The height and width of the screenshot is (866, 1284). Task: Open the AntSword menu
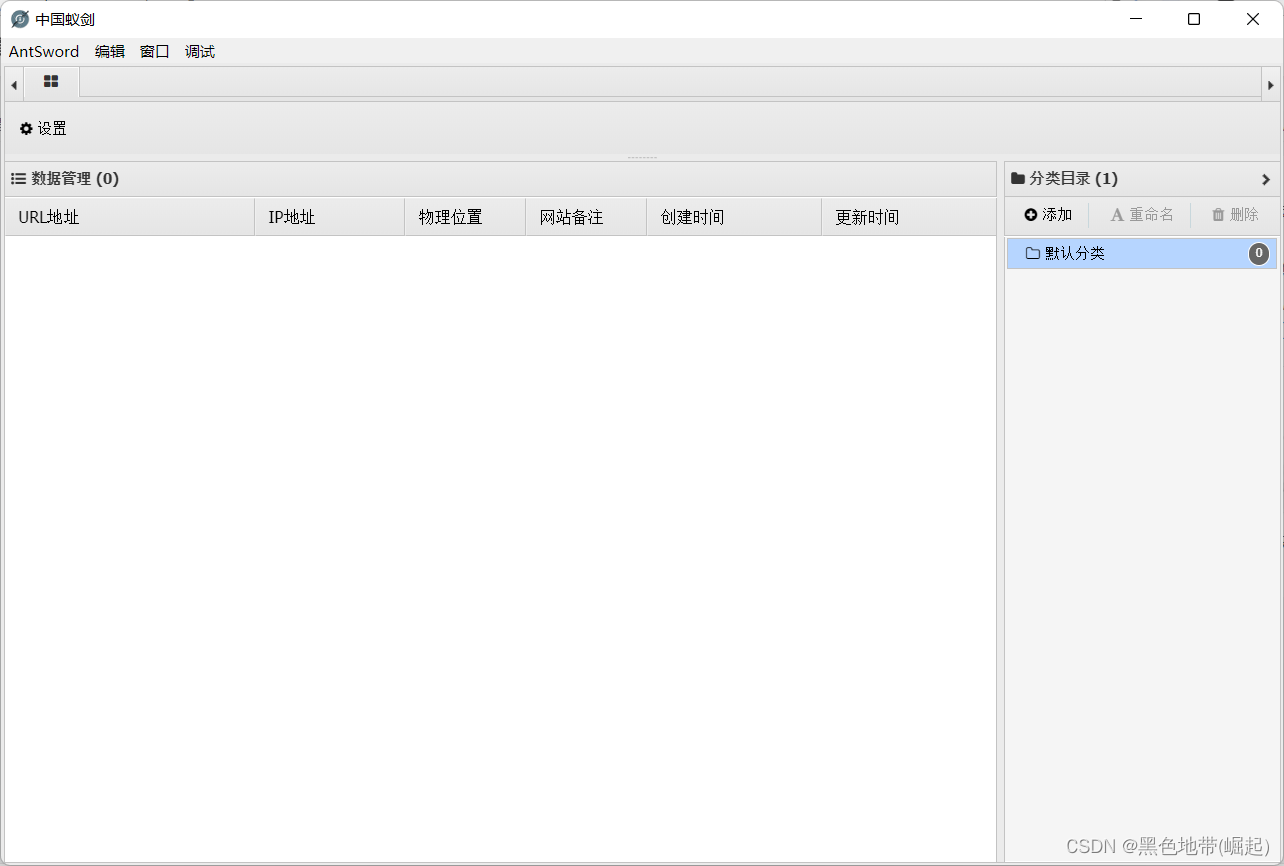pos(44,52)
